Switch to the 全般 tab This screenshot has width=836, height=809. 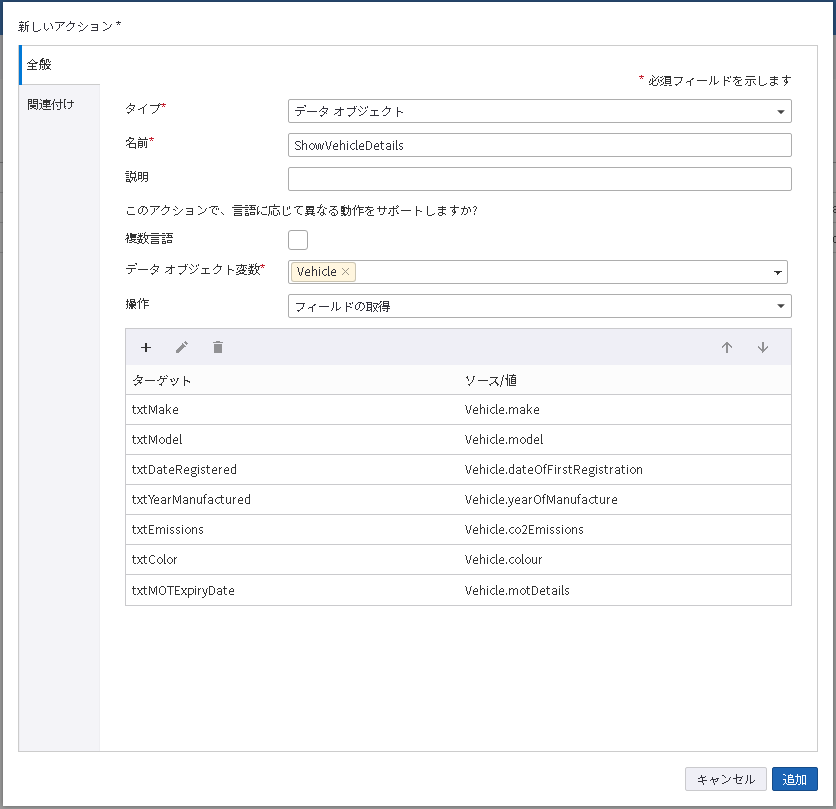[x=59, y=65]
